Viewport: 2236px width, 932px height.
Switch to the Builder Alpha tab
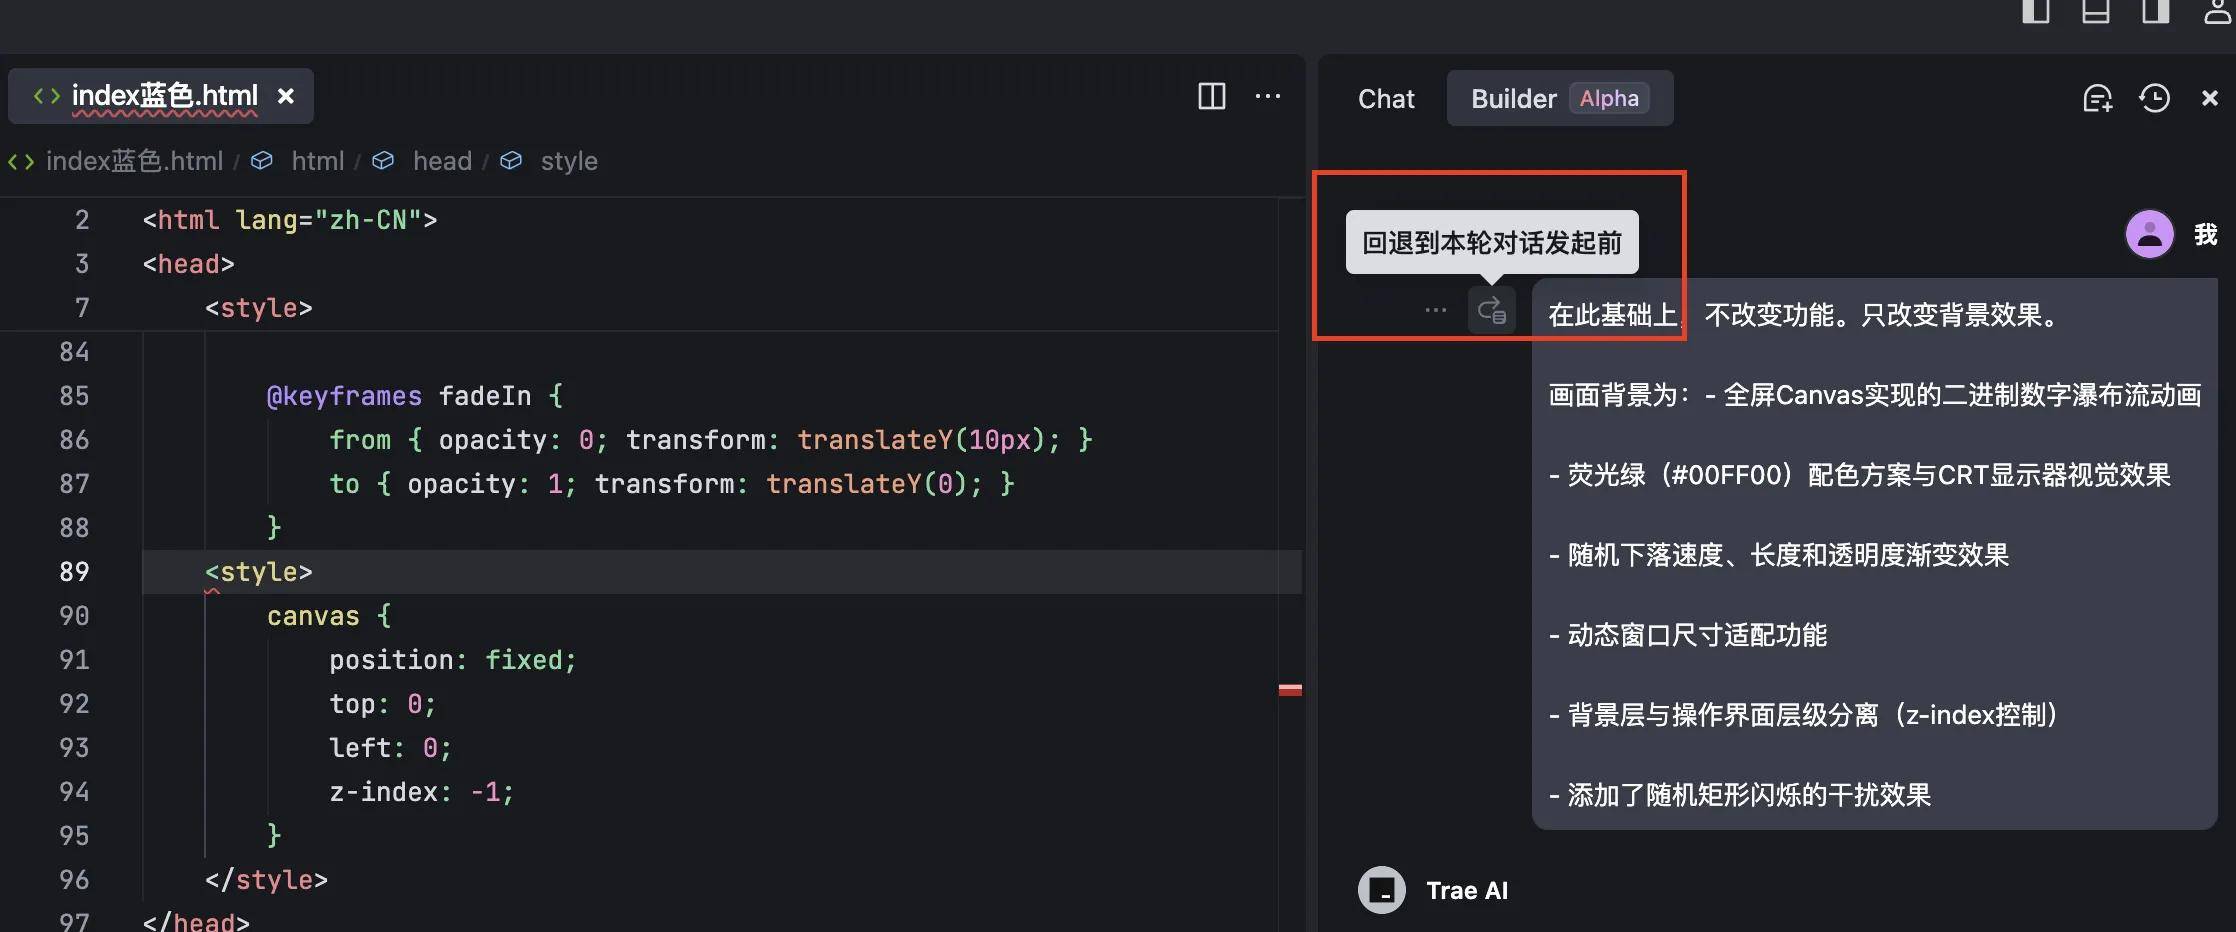(x=1558, y=98)
